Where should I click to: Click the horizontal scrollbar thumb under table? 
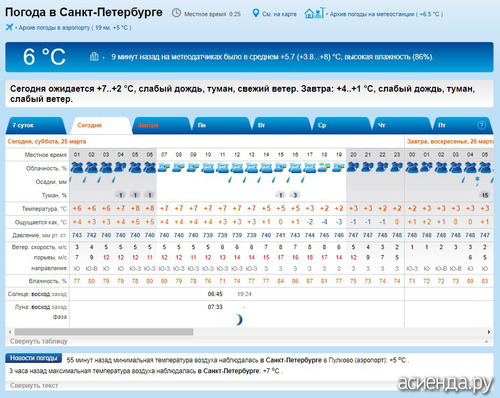click(104, 332)
